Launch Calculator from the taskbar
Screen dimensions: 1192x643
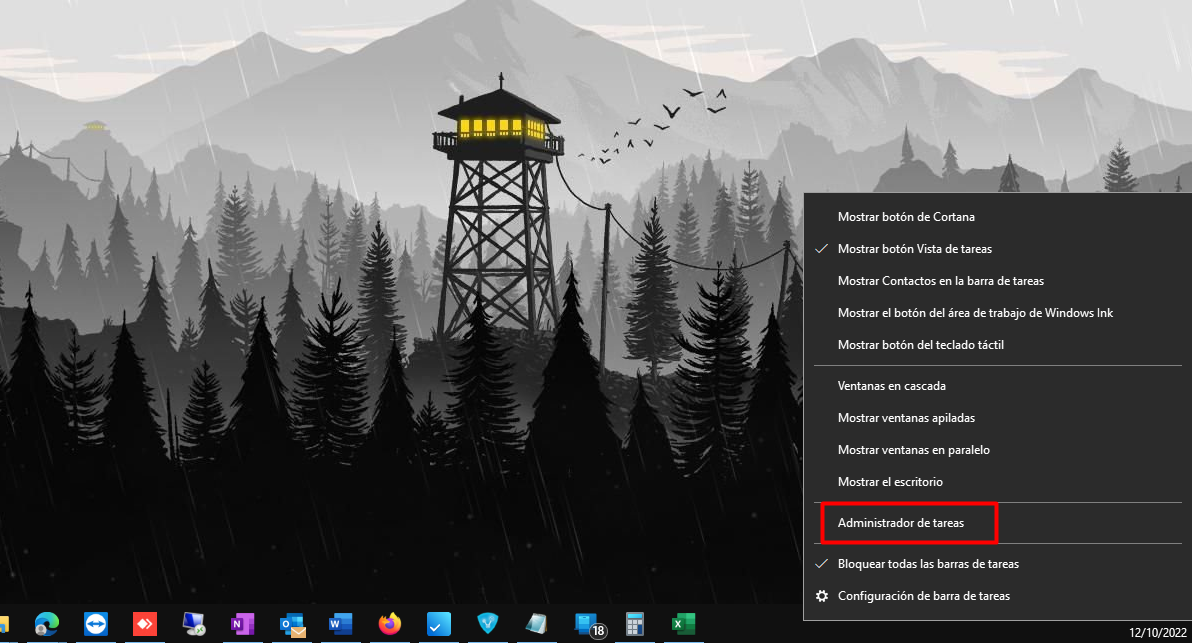[x=635, y=624]
